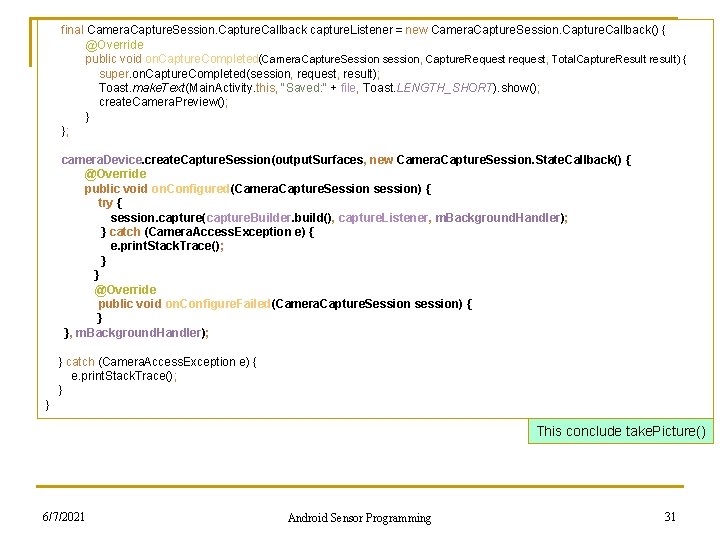Image resolution: width=720 pixels, height=540 pixels.
Task: Click the 'This conclude takePicture()' callout box
Action: 621,431
